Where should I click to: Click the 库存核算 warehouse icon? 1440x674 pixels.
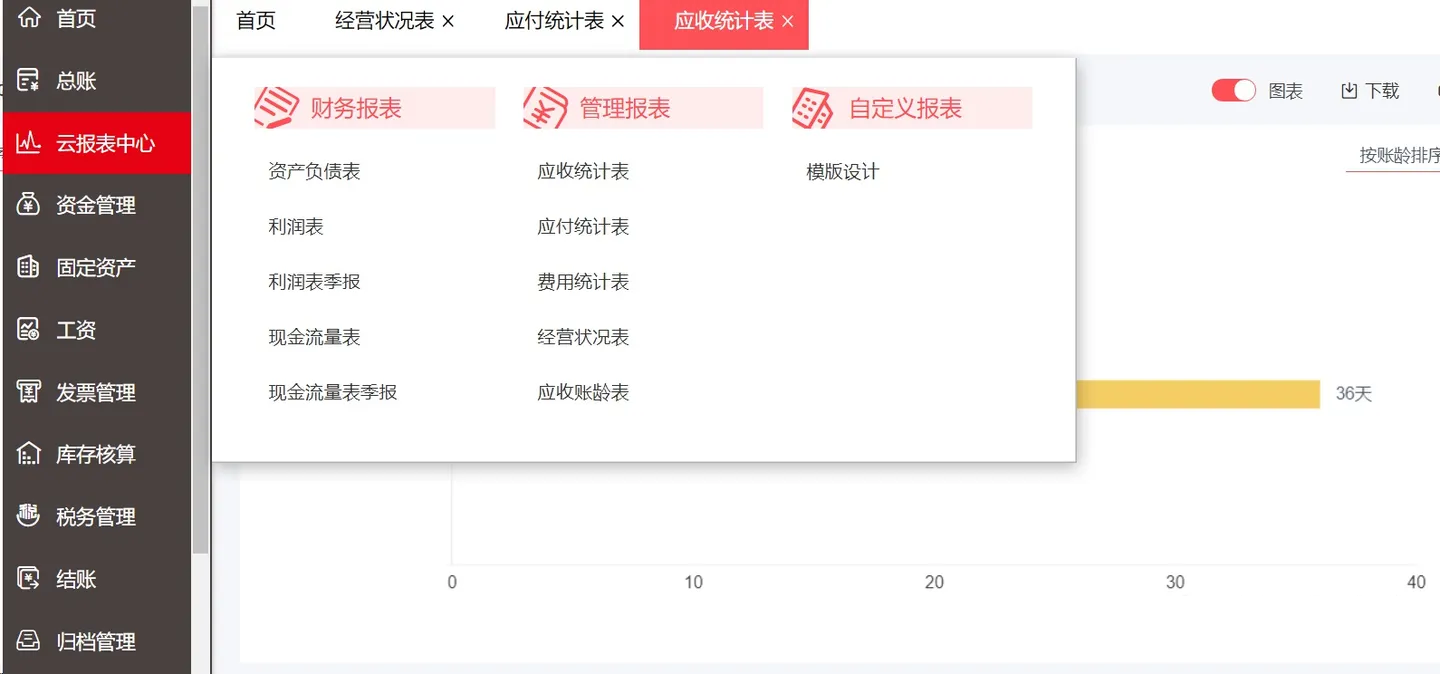point(29,454)
